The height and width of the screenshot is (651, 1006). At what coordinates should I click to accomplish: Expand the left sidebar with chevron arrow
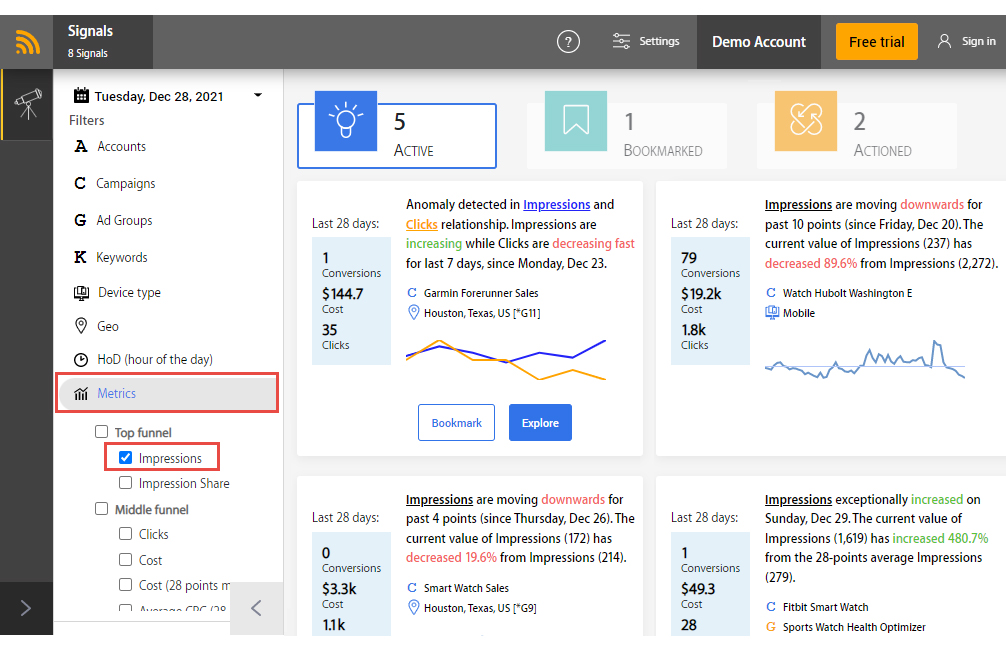tap(26, 608)
